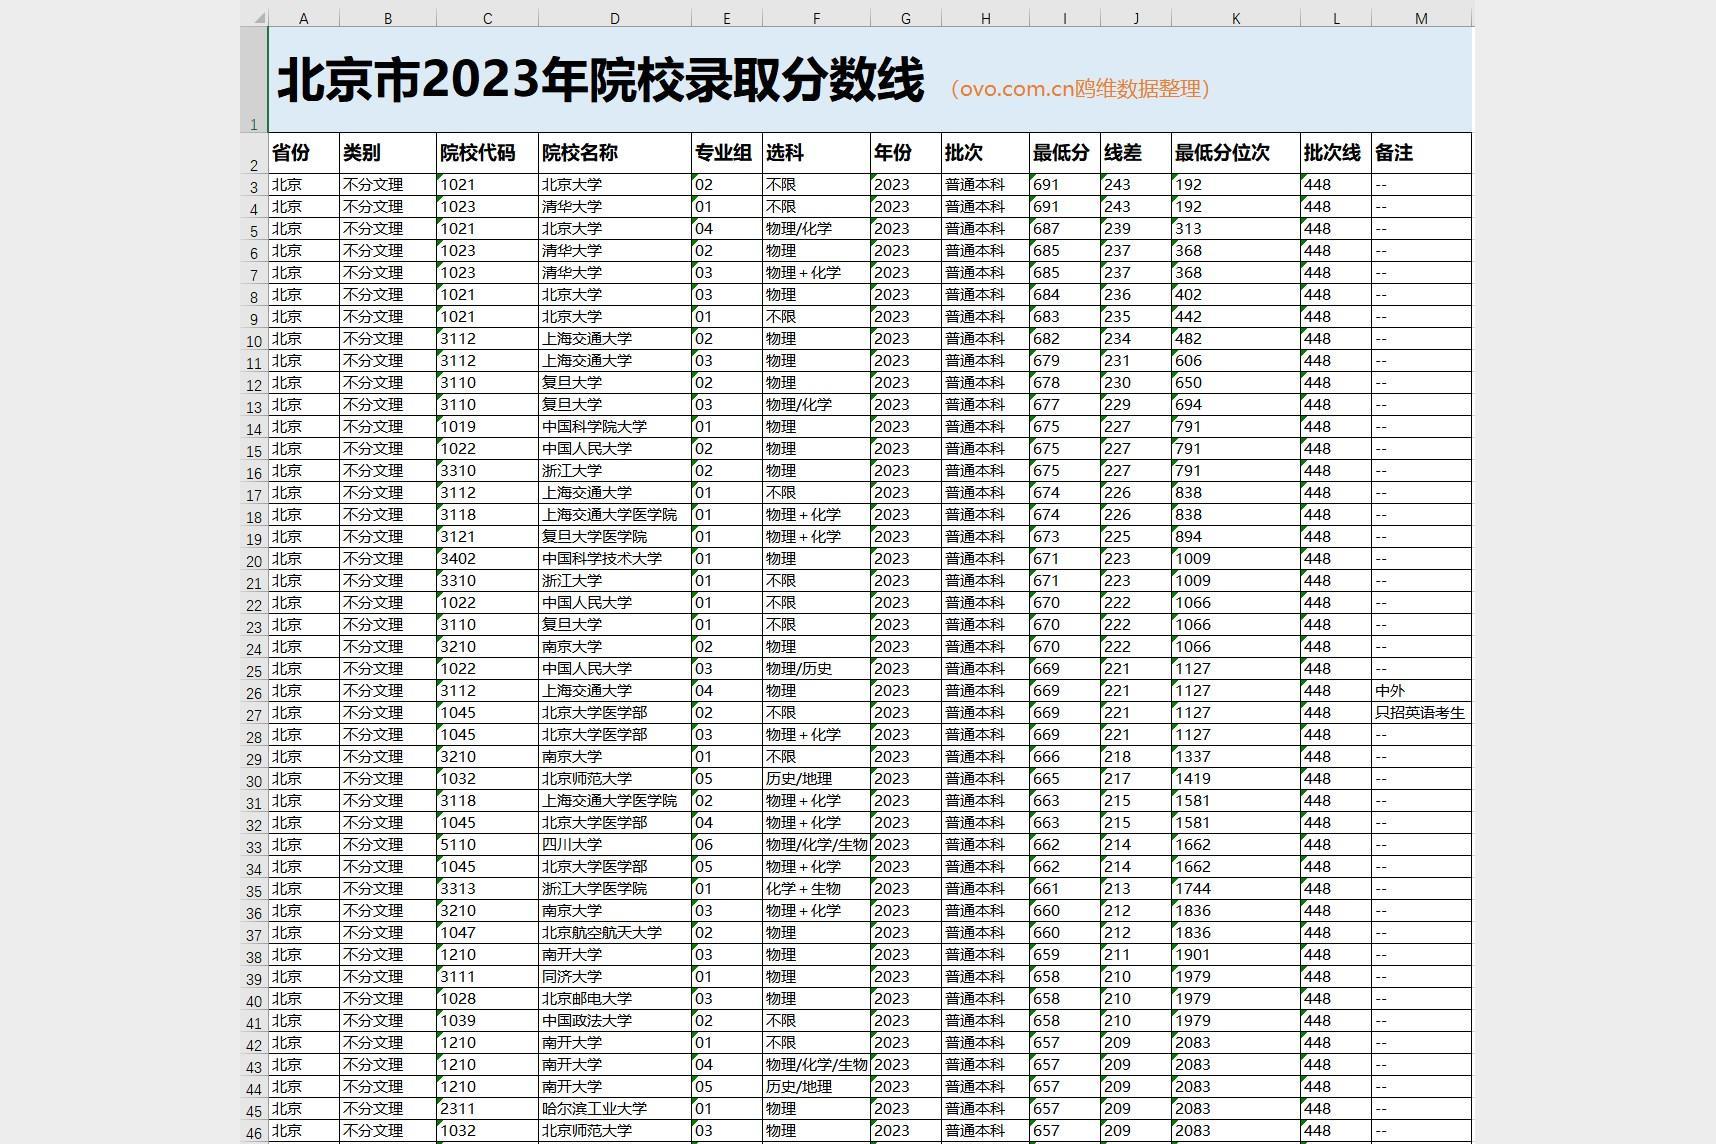The image size is (1716, 1144).
Task: Click the 哈尔滨工业大学 cell
Action: tap(615, 1109)
